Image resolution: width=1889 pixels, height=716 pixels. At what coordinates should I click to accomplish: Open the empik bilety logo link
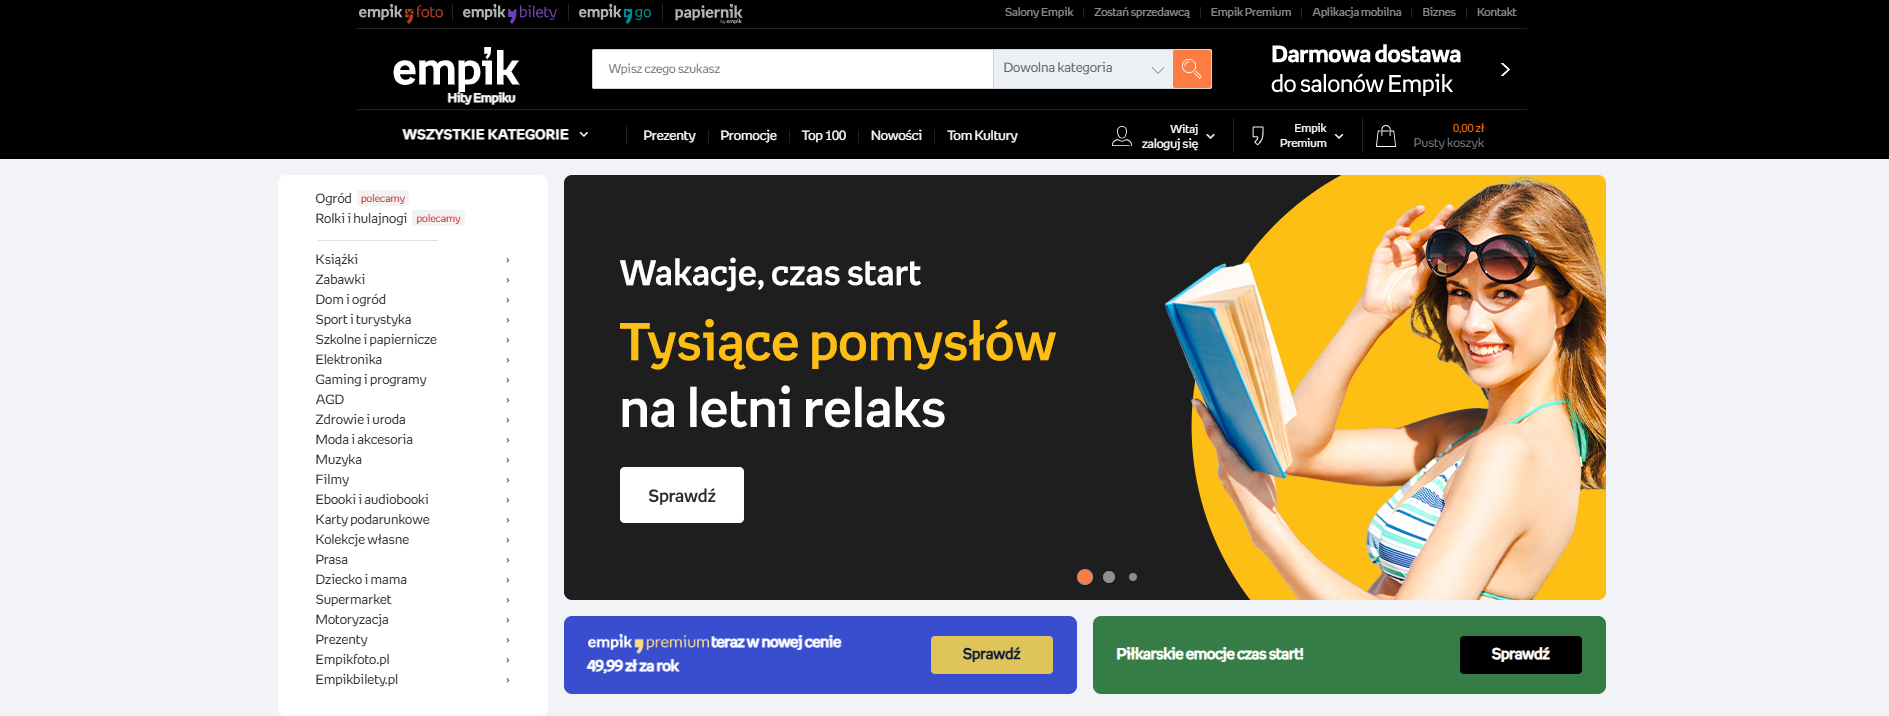(x=509, y=13)
